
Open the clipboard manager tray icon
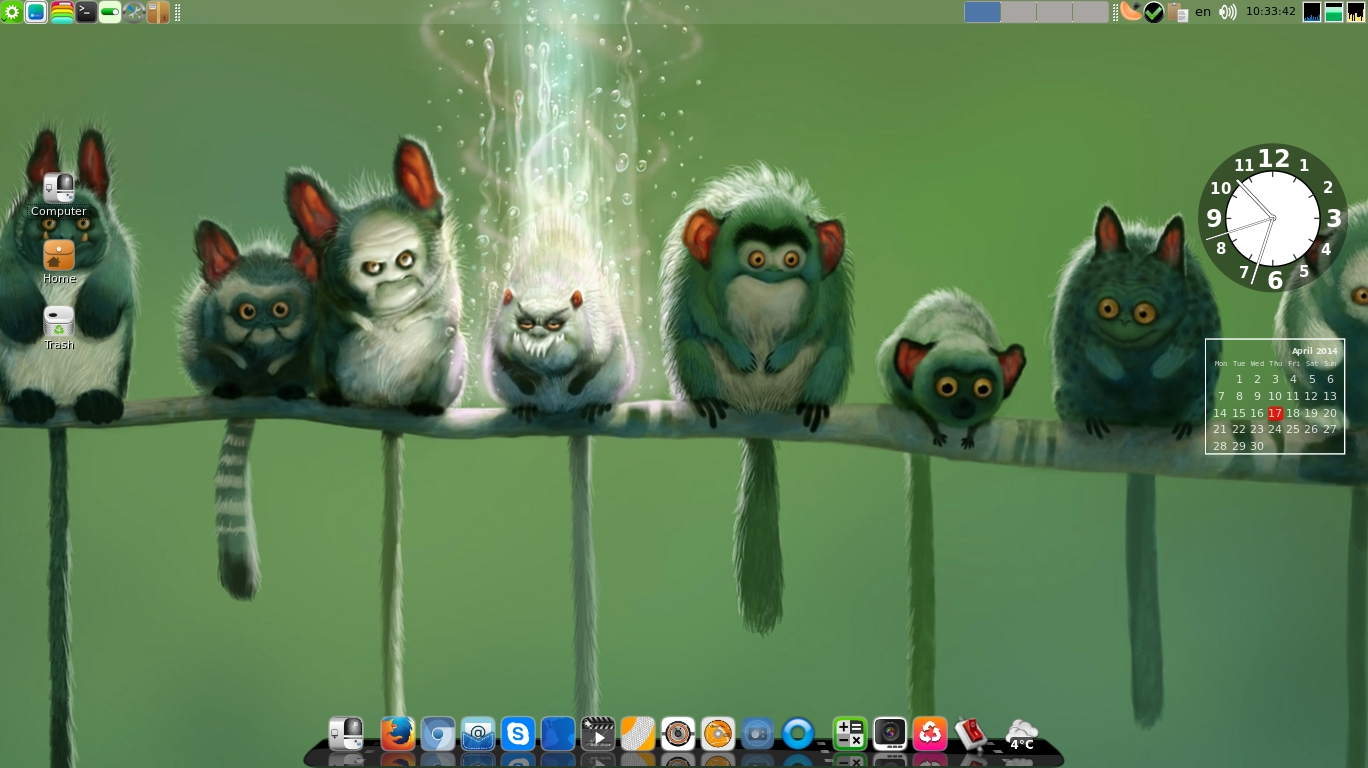coord(1178,12)
